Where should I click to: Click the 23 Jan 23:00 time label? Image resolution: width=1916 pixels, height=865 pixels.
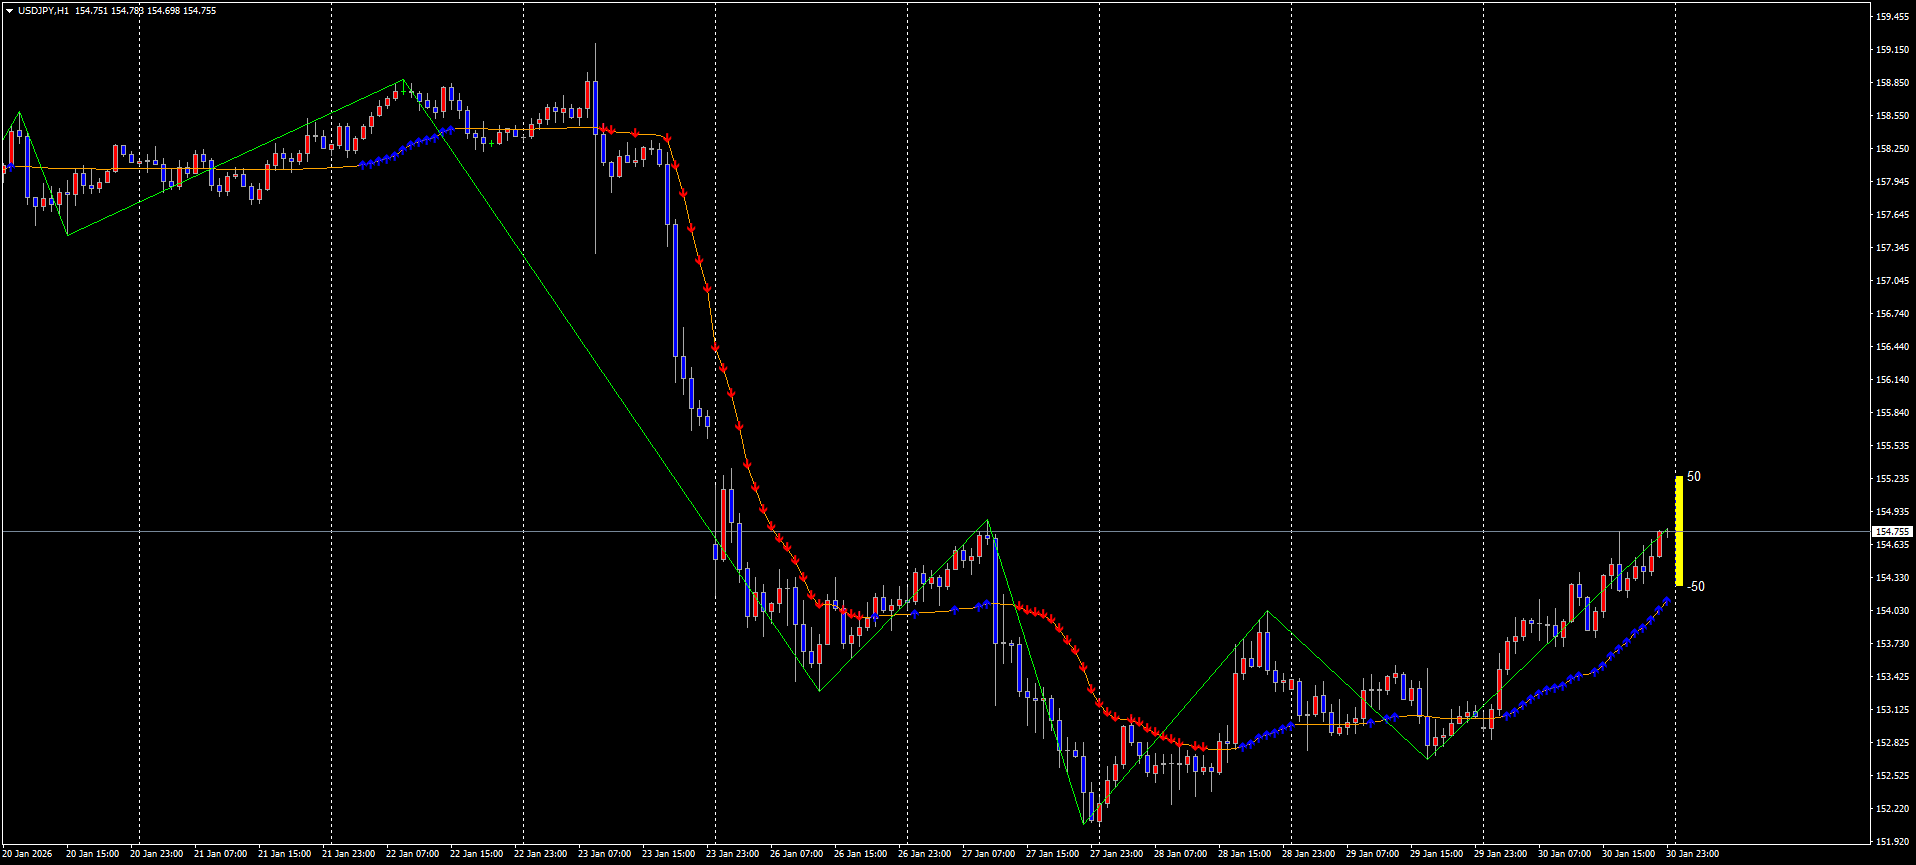tap(731, 854)
